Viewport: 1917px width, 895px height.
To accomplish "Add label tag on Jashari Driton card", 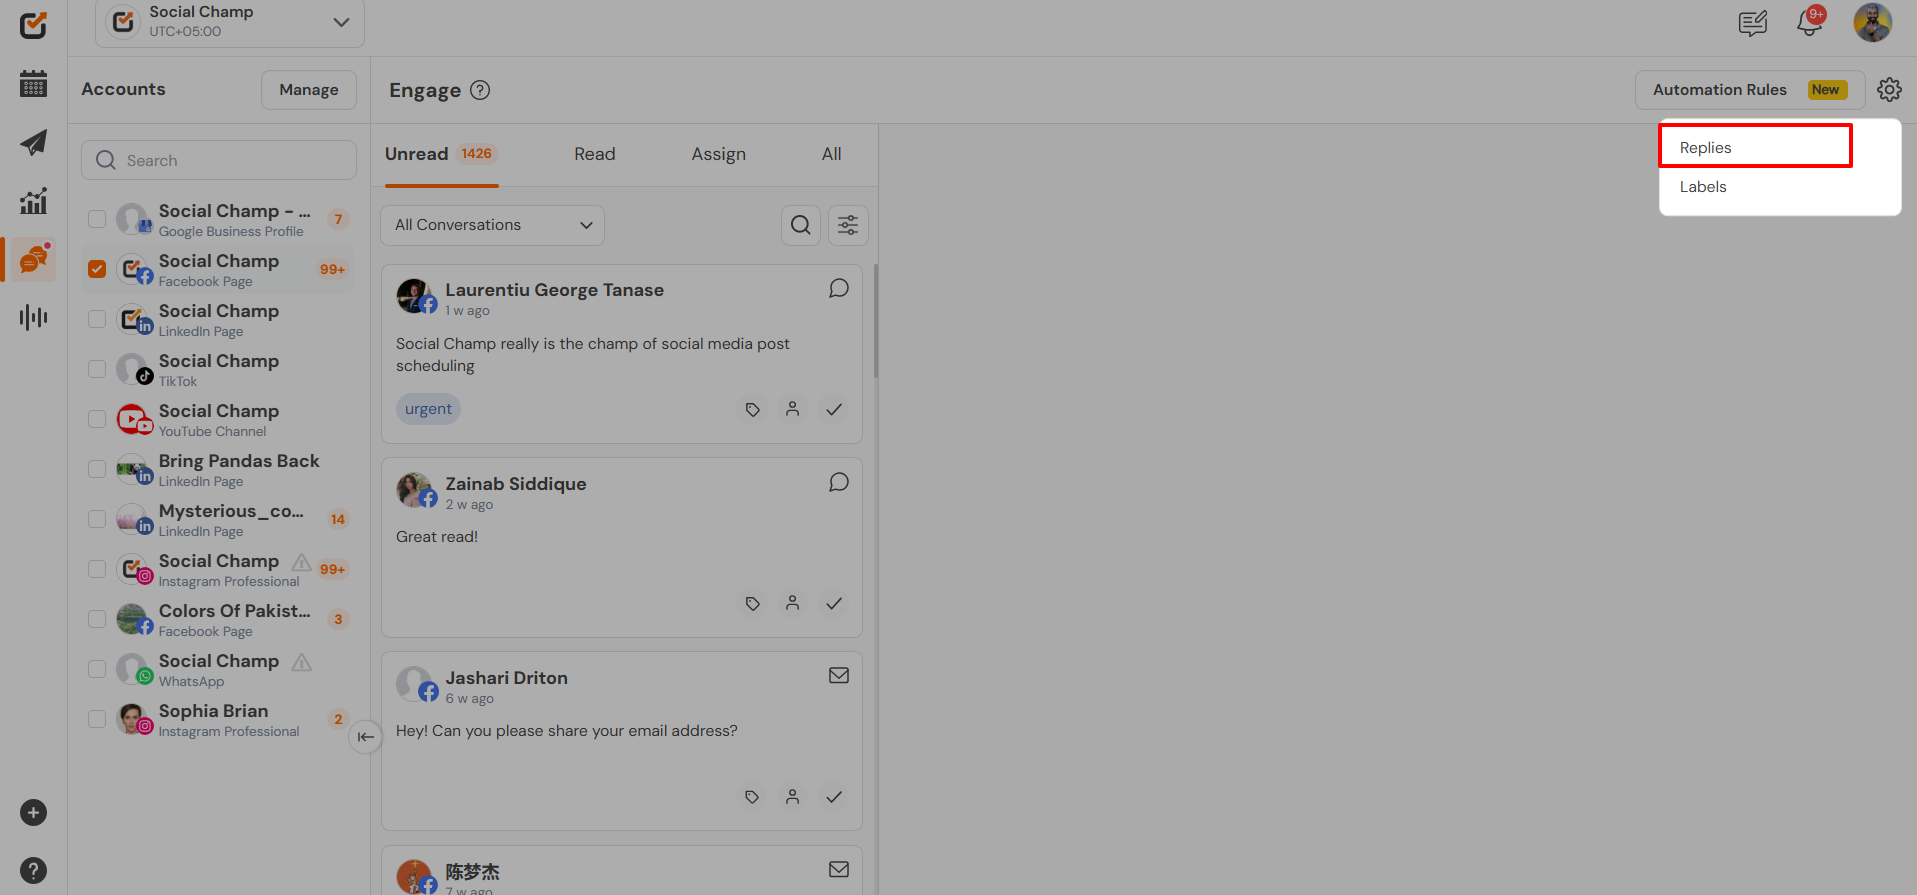I will (752, 797).
